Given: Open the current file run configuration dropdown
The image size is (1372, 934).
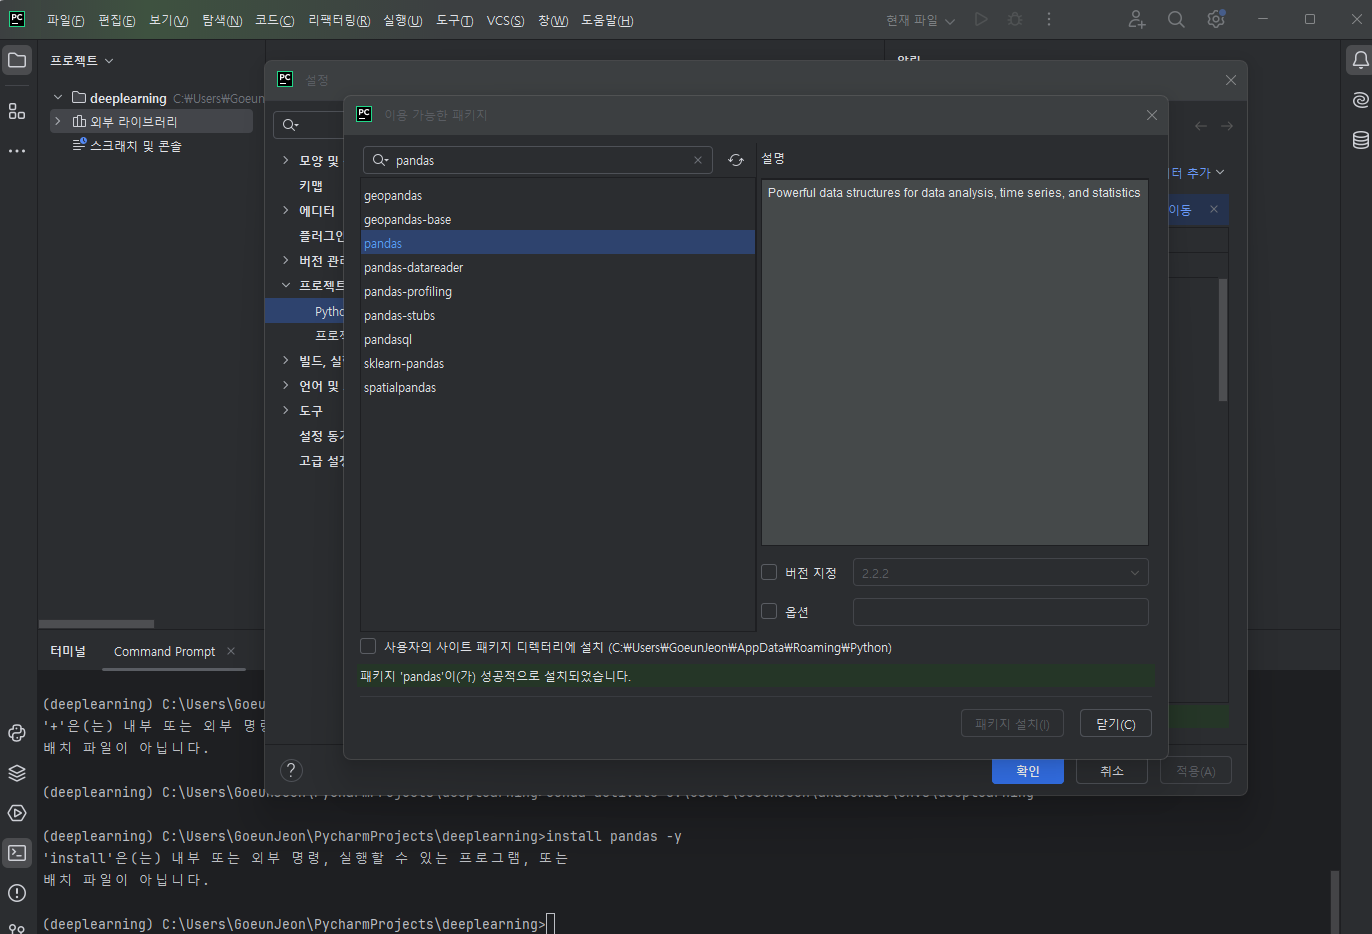Looking at the screenshot, I should pos(920,20).
